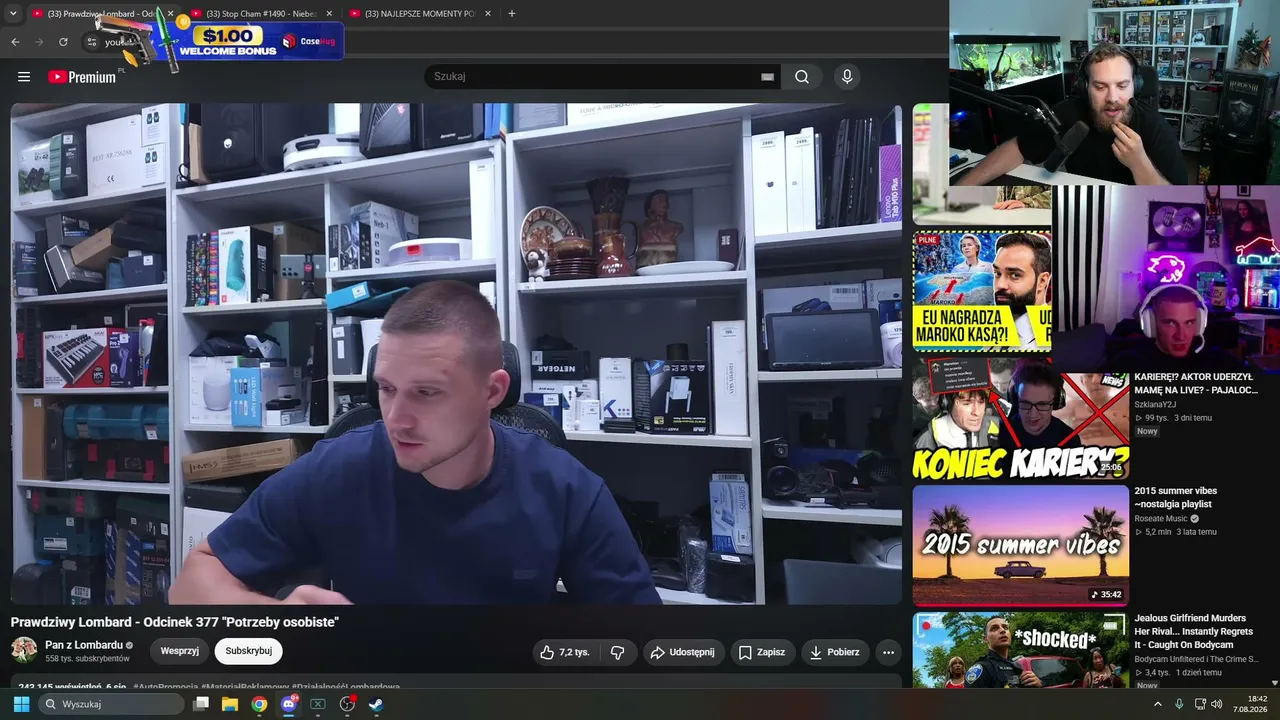Open 2015 summer vibes thumbnail
The image size is (1280, 720).
tap(1020, 545)
